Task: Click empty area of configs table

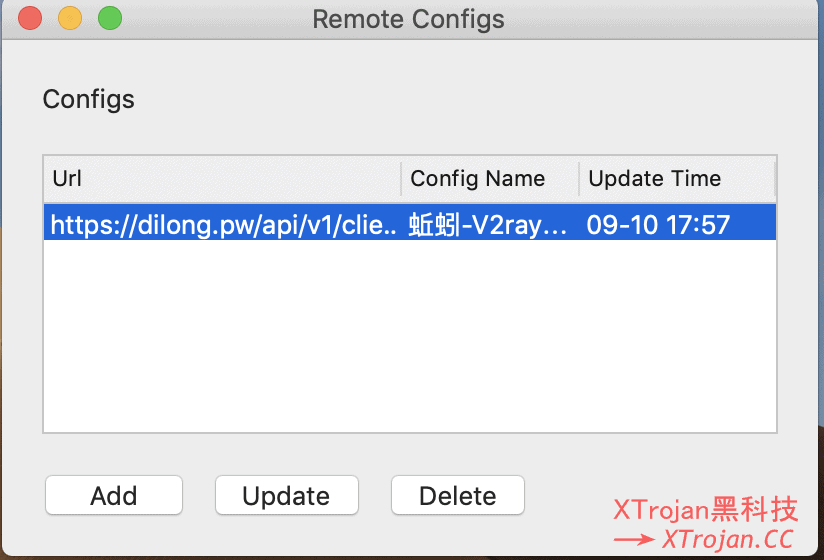Action: tap(410, 336)
